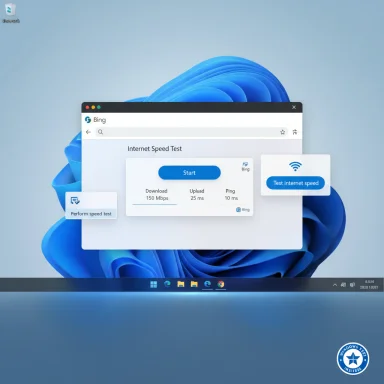Click the Perform speed test card icon
The height and width of the screenshot is (384, 384).
click(x=75, y=200)
